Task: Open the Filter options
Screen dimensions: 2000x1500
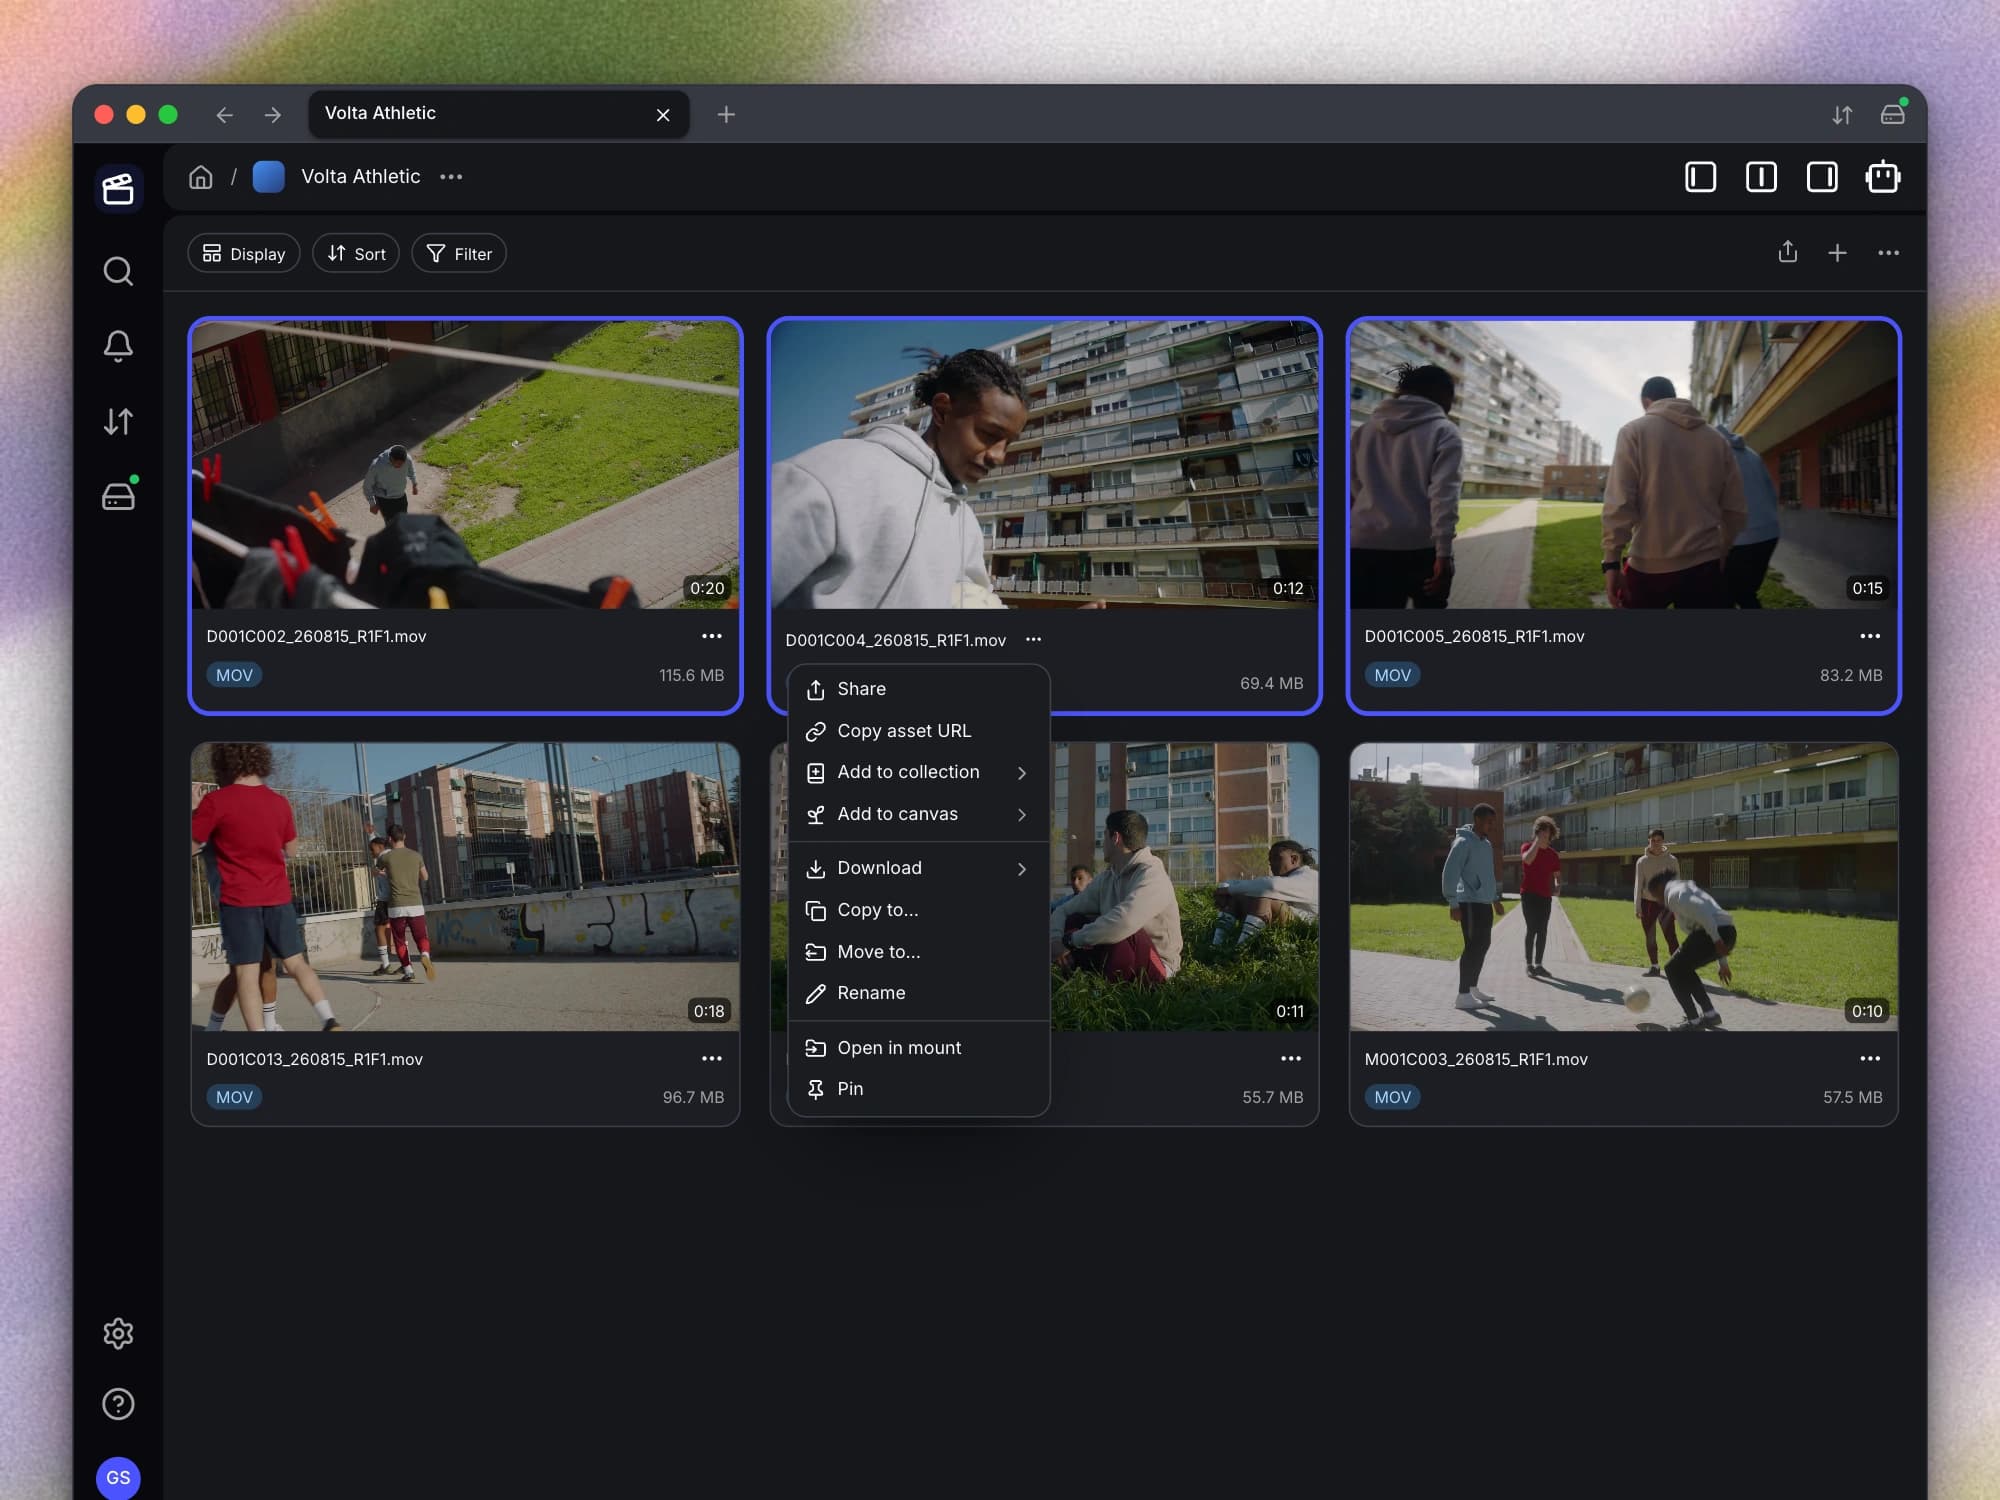Action: [x=459, y=253]
